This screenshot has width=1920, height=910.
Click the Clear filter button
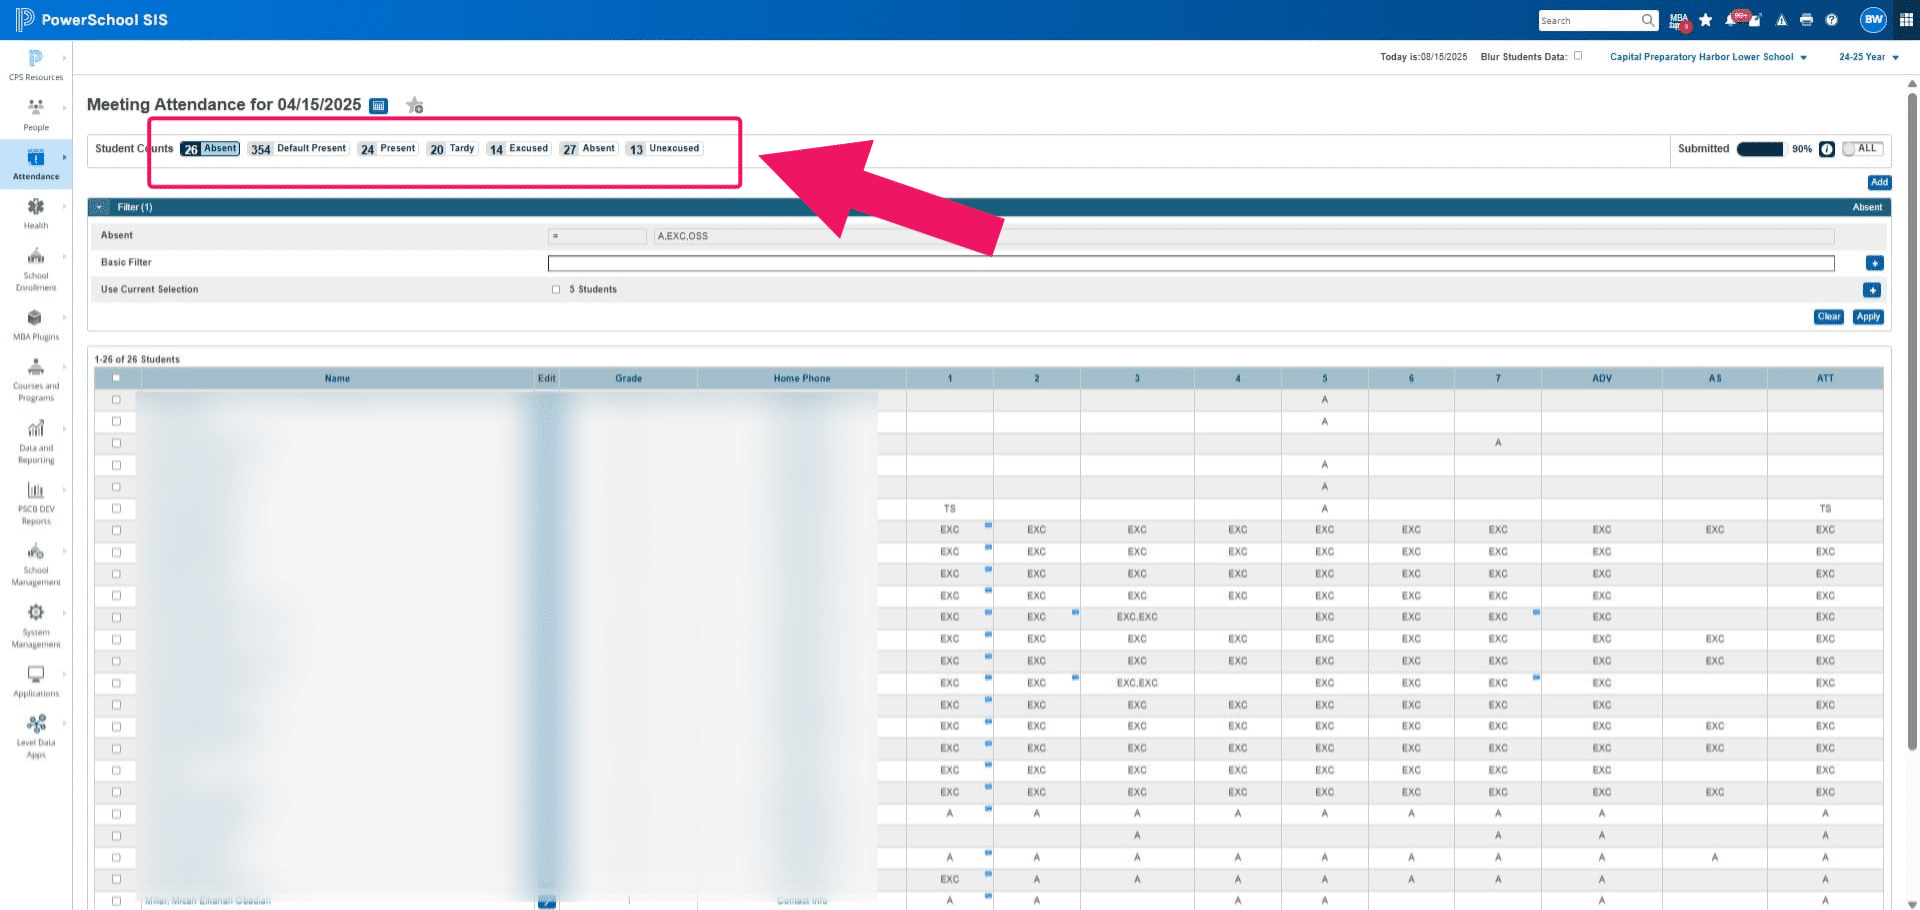point(1829,317)
